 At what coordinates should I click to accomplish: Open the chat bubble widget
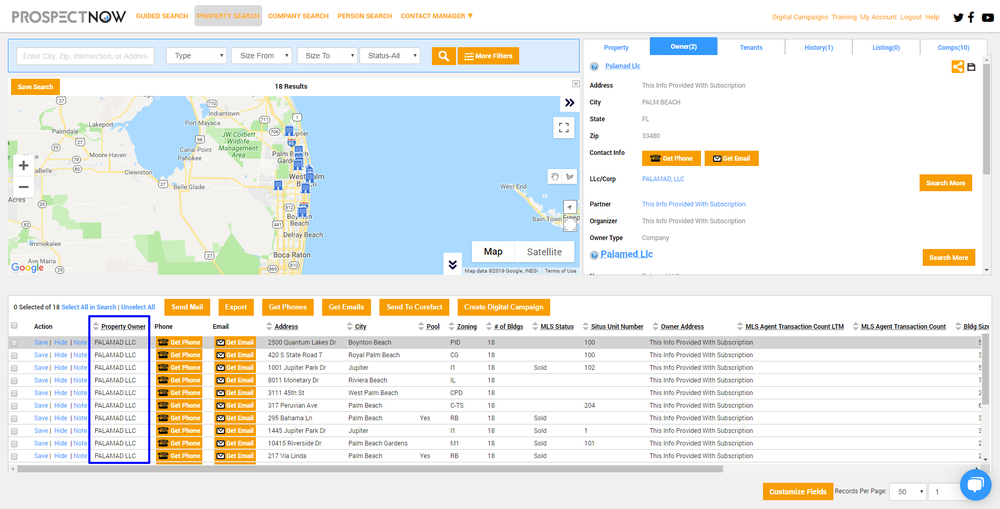975,484
